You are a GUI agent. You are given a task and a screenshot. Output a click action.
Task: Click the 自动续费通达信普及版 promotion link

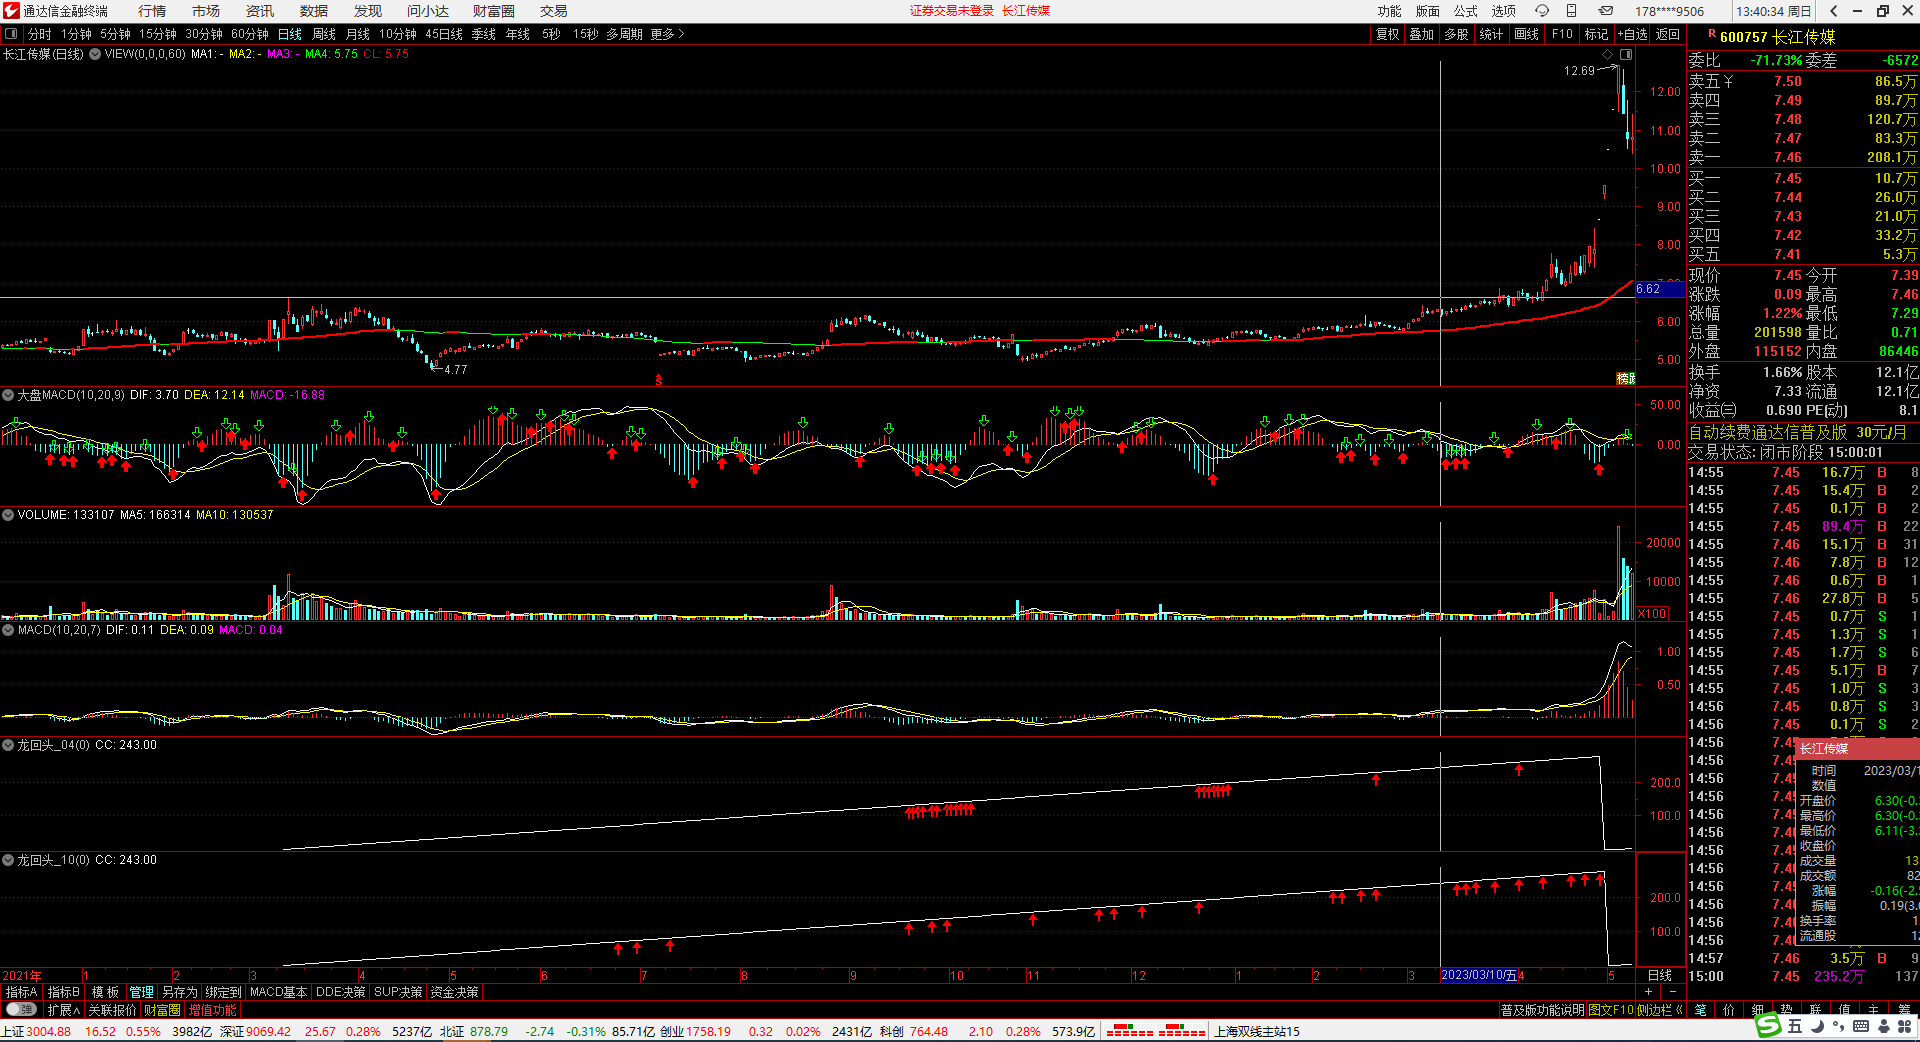tap(1768, 432)
